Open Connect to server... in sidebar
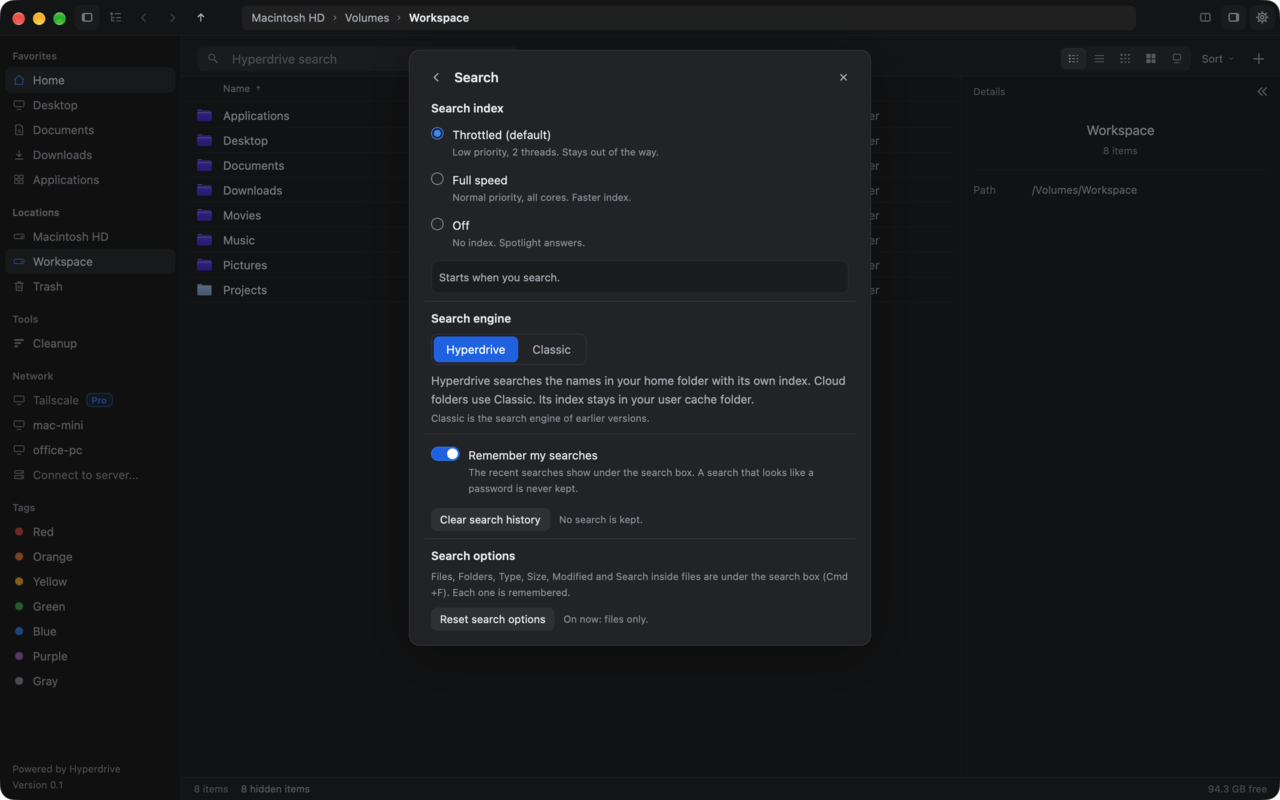The image size is (1280, 800). coord(90,475)
